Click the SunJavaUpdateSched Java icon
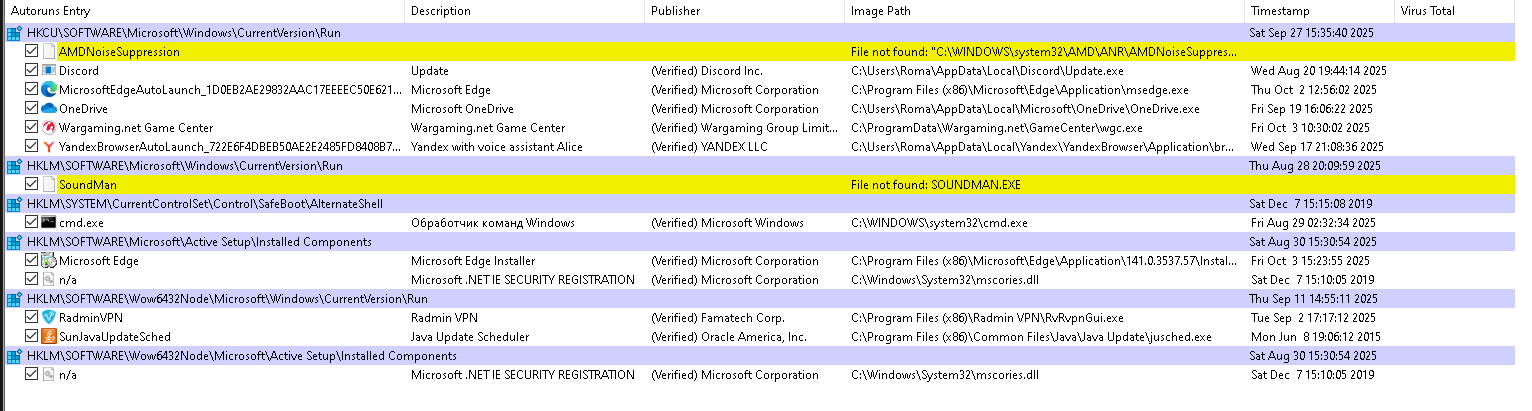The height and width of the screenshot is (411, 1532). (49, 337)
